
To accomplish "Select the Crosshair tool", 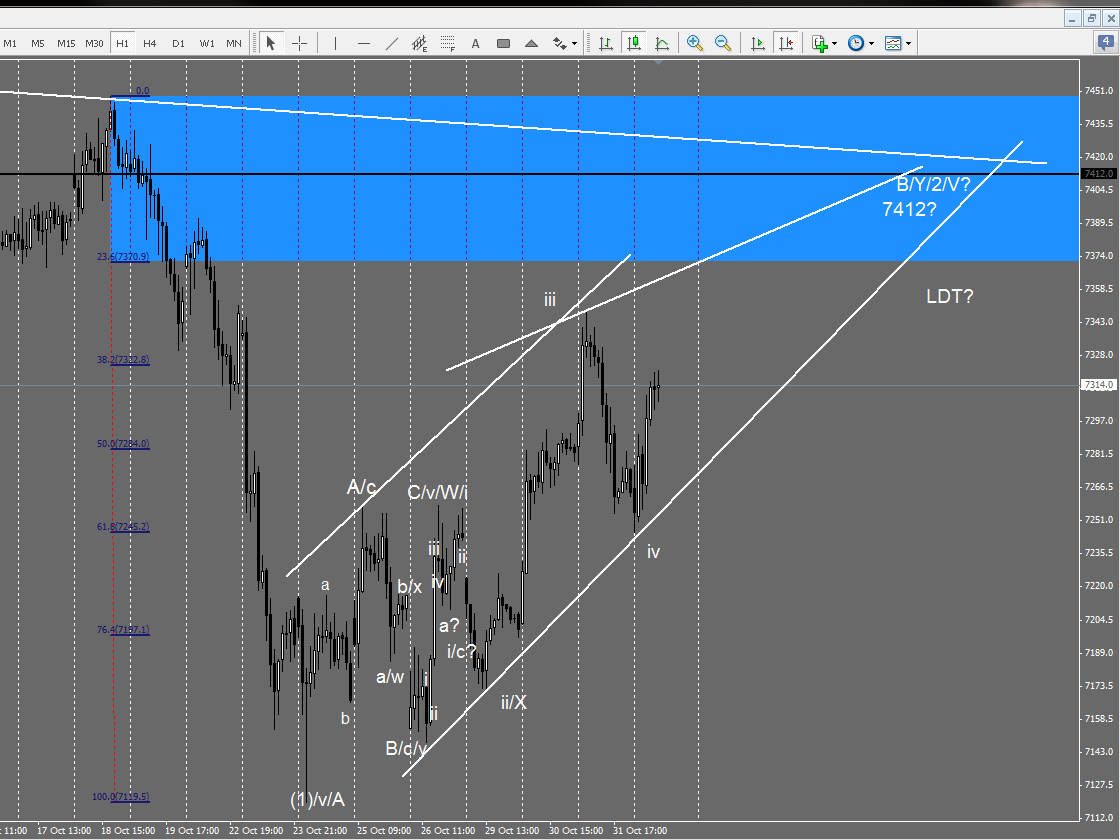I will 299,43.
